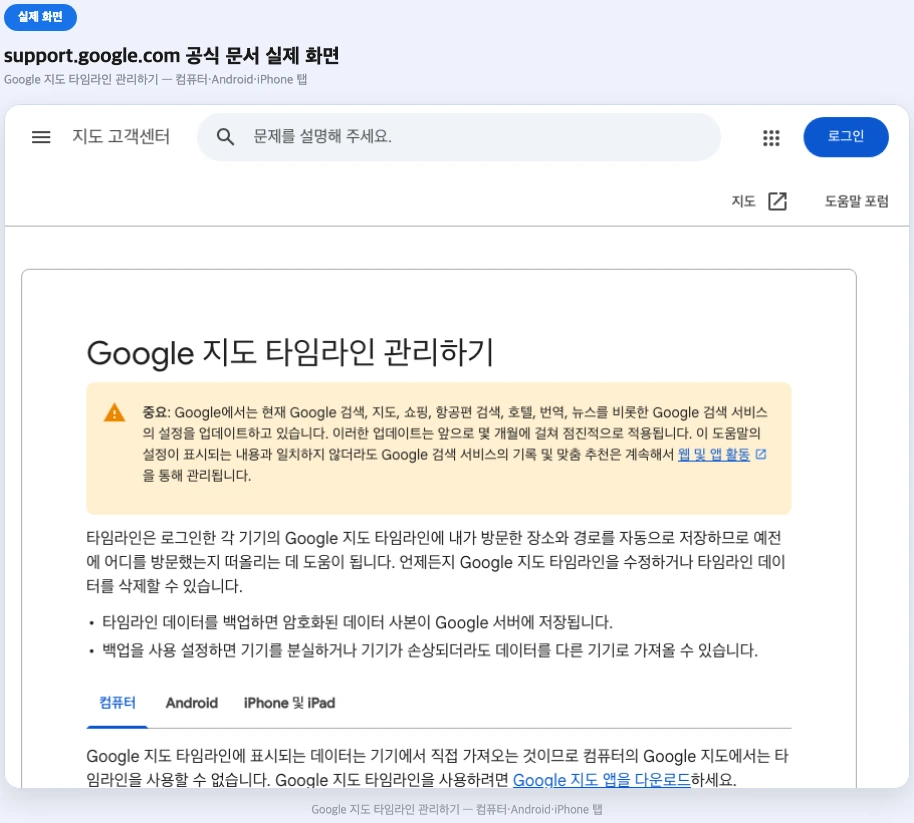Viewport: 914px width, 823px height.
Task: Click the bottom caption Google 지도 타임라인 관리하기
Action: tap(456, 809)
